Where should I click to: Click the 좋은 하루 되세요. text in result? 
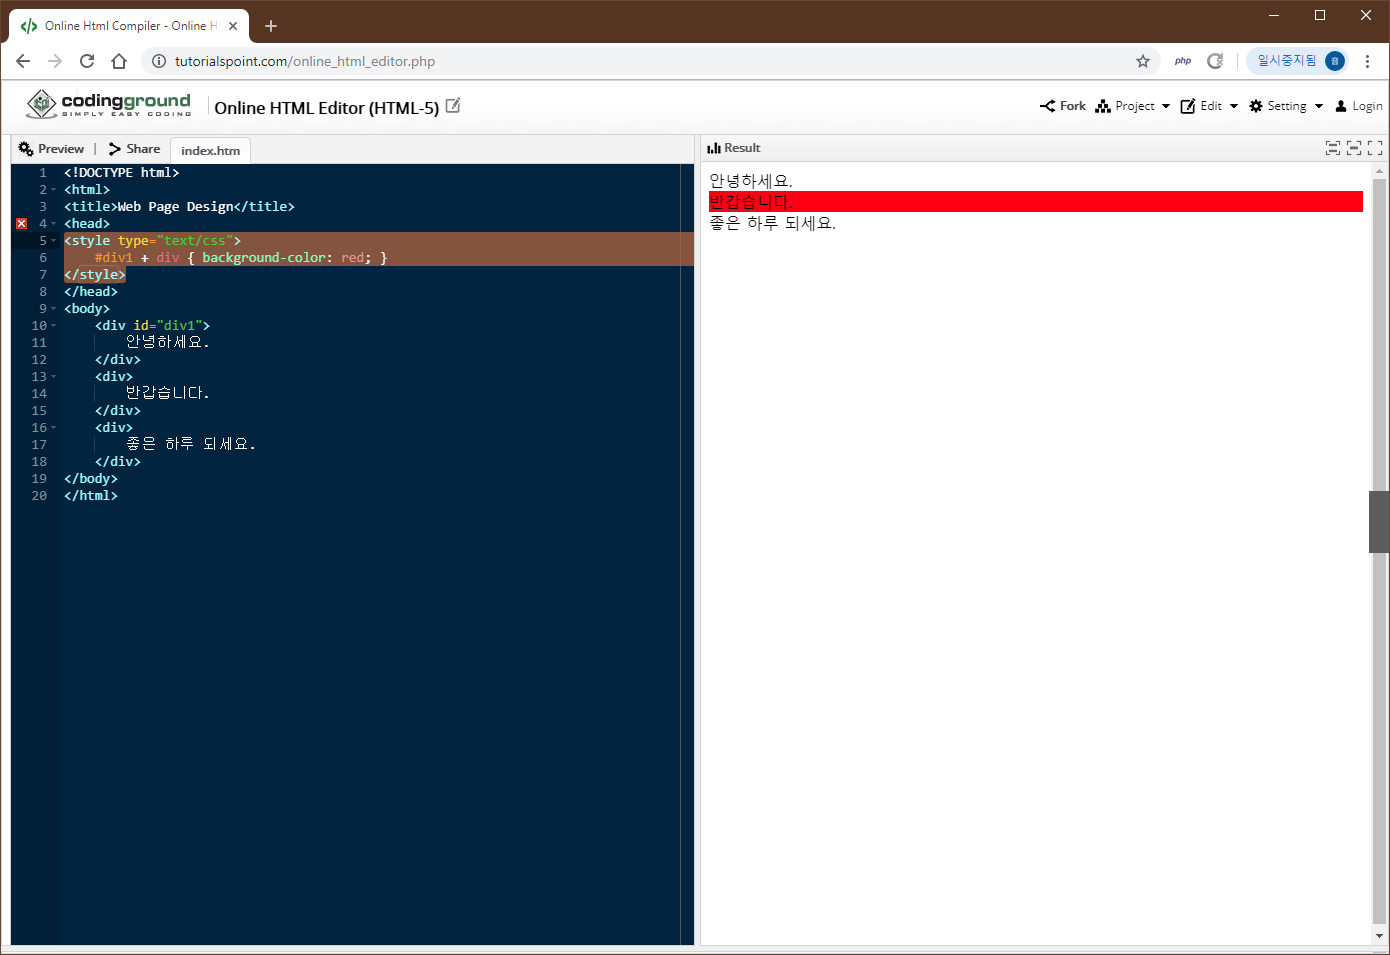click(772, 223)
